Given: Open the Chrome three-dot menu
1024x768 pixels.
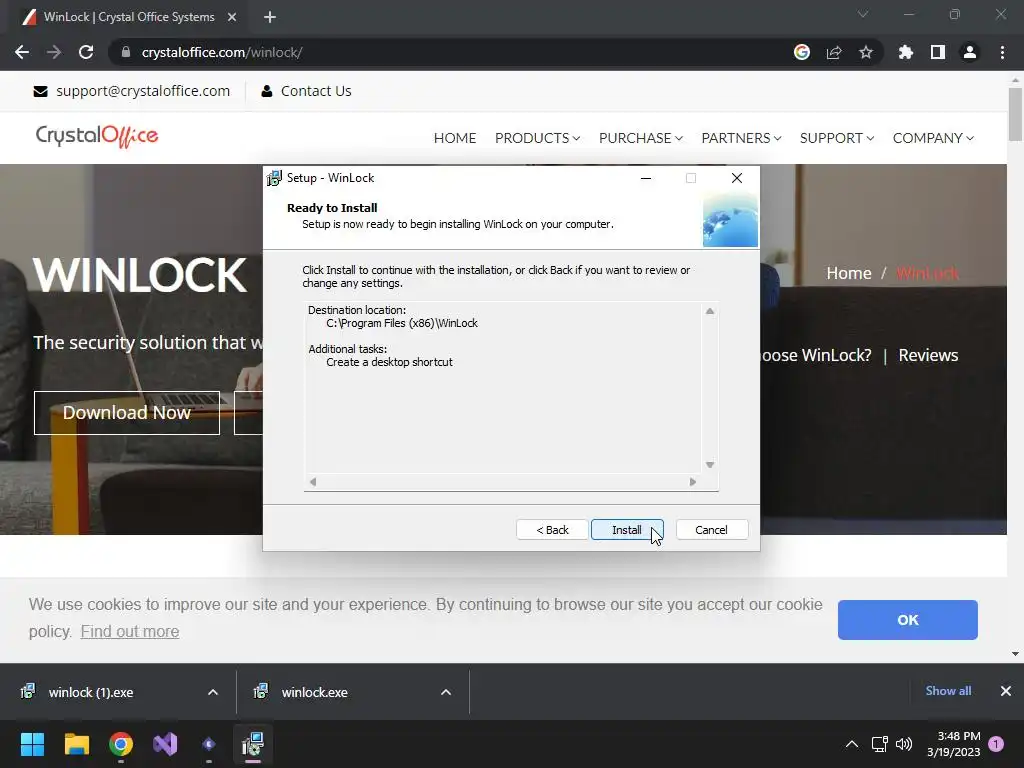Looking at the screenshot, I should point(1002,52).
